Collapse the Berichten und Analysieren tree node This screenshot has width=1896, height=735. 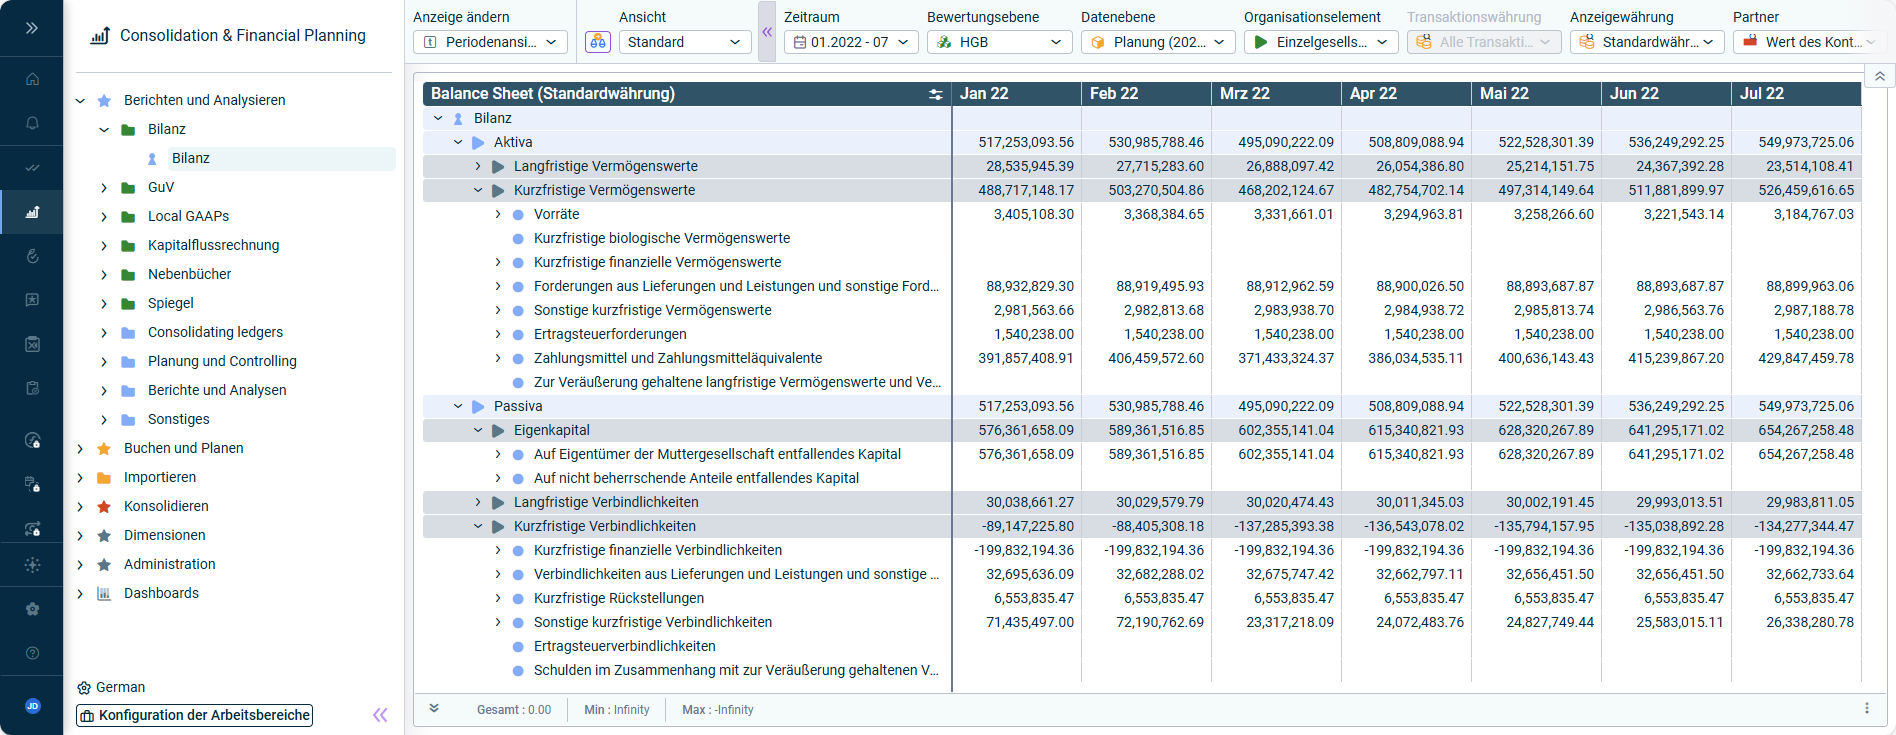click(x=80, y=100)
